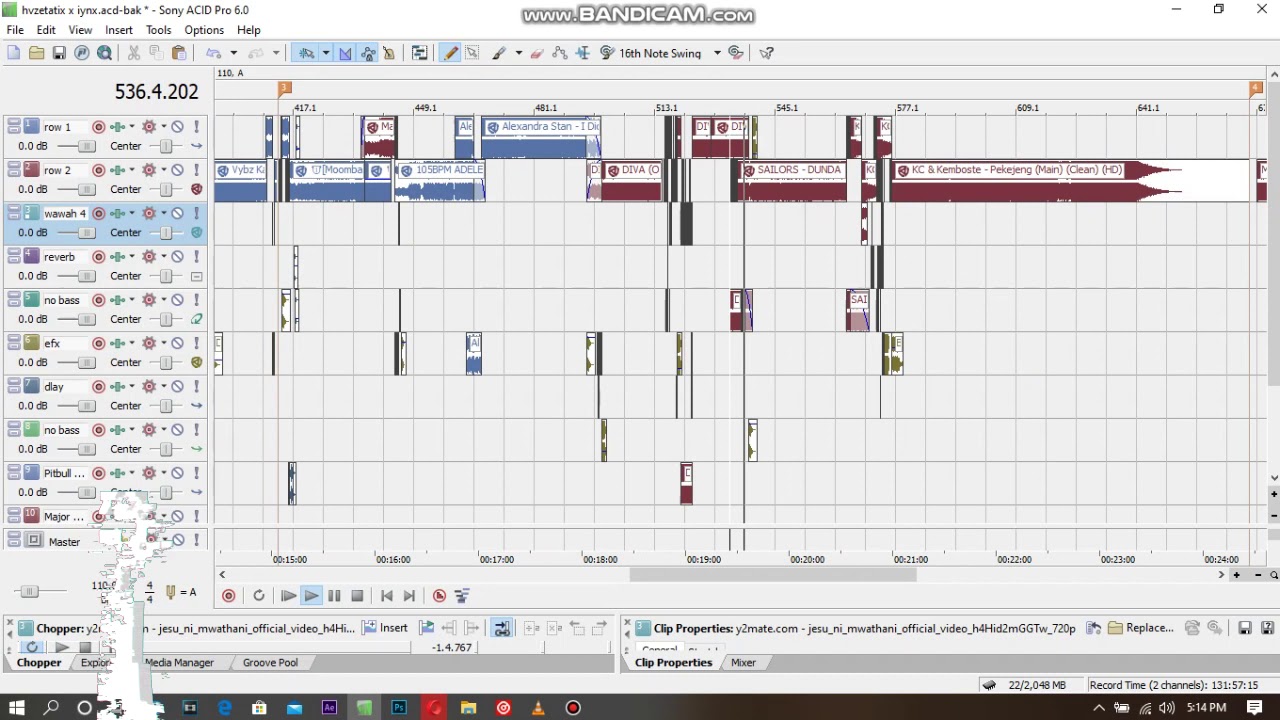The height and width of the screenshot is (720, 1280).
Task: Click the Paste clipboard icon
Action: pos(179,53)
